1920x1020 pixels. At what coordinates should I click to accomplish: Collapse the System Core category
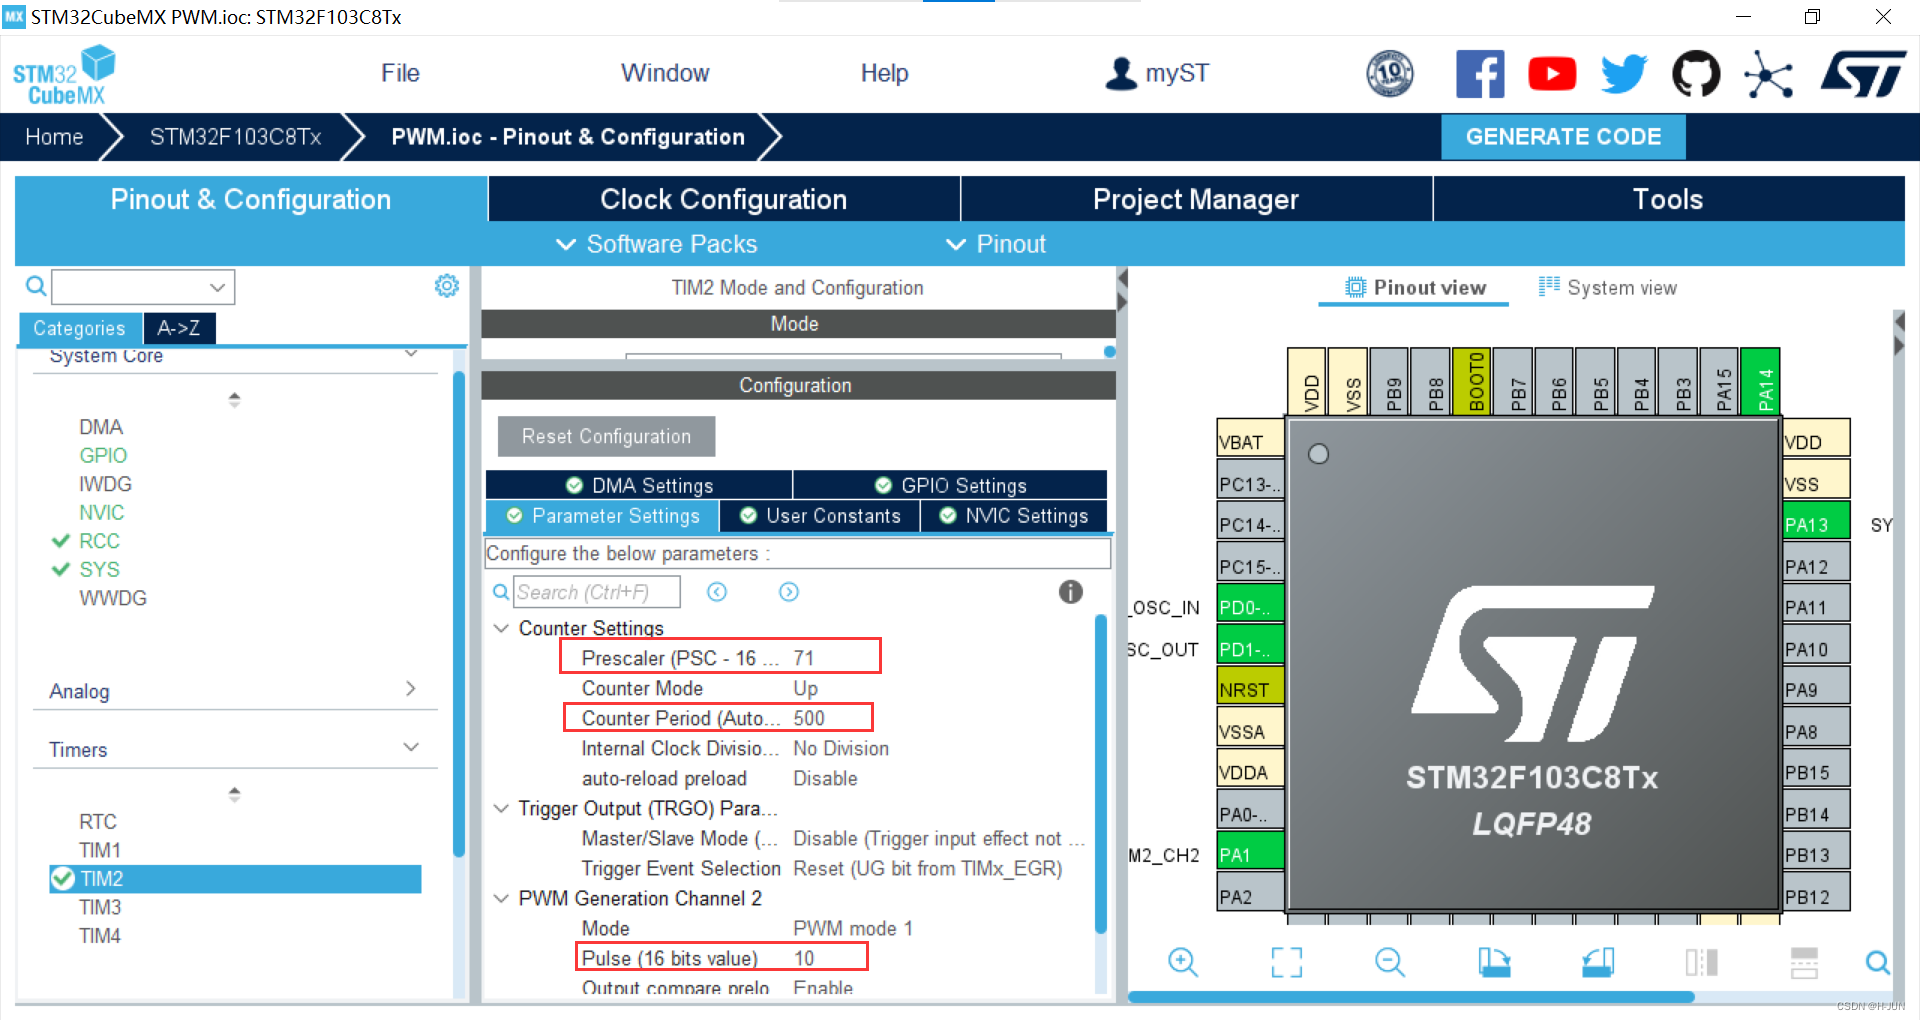(x=411, y=354)
